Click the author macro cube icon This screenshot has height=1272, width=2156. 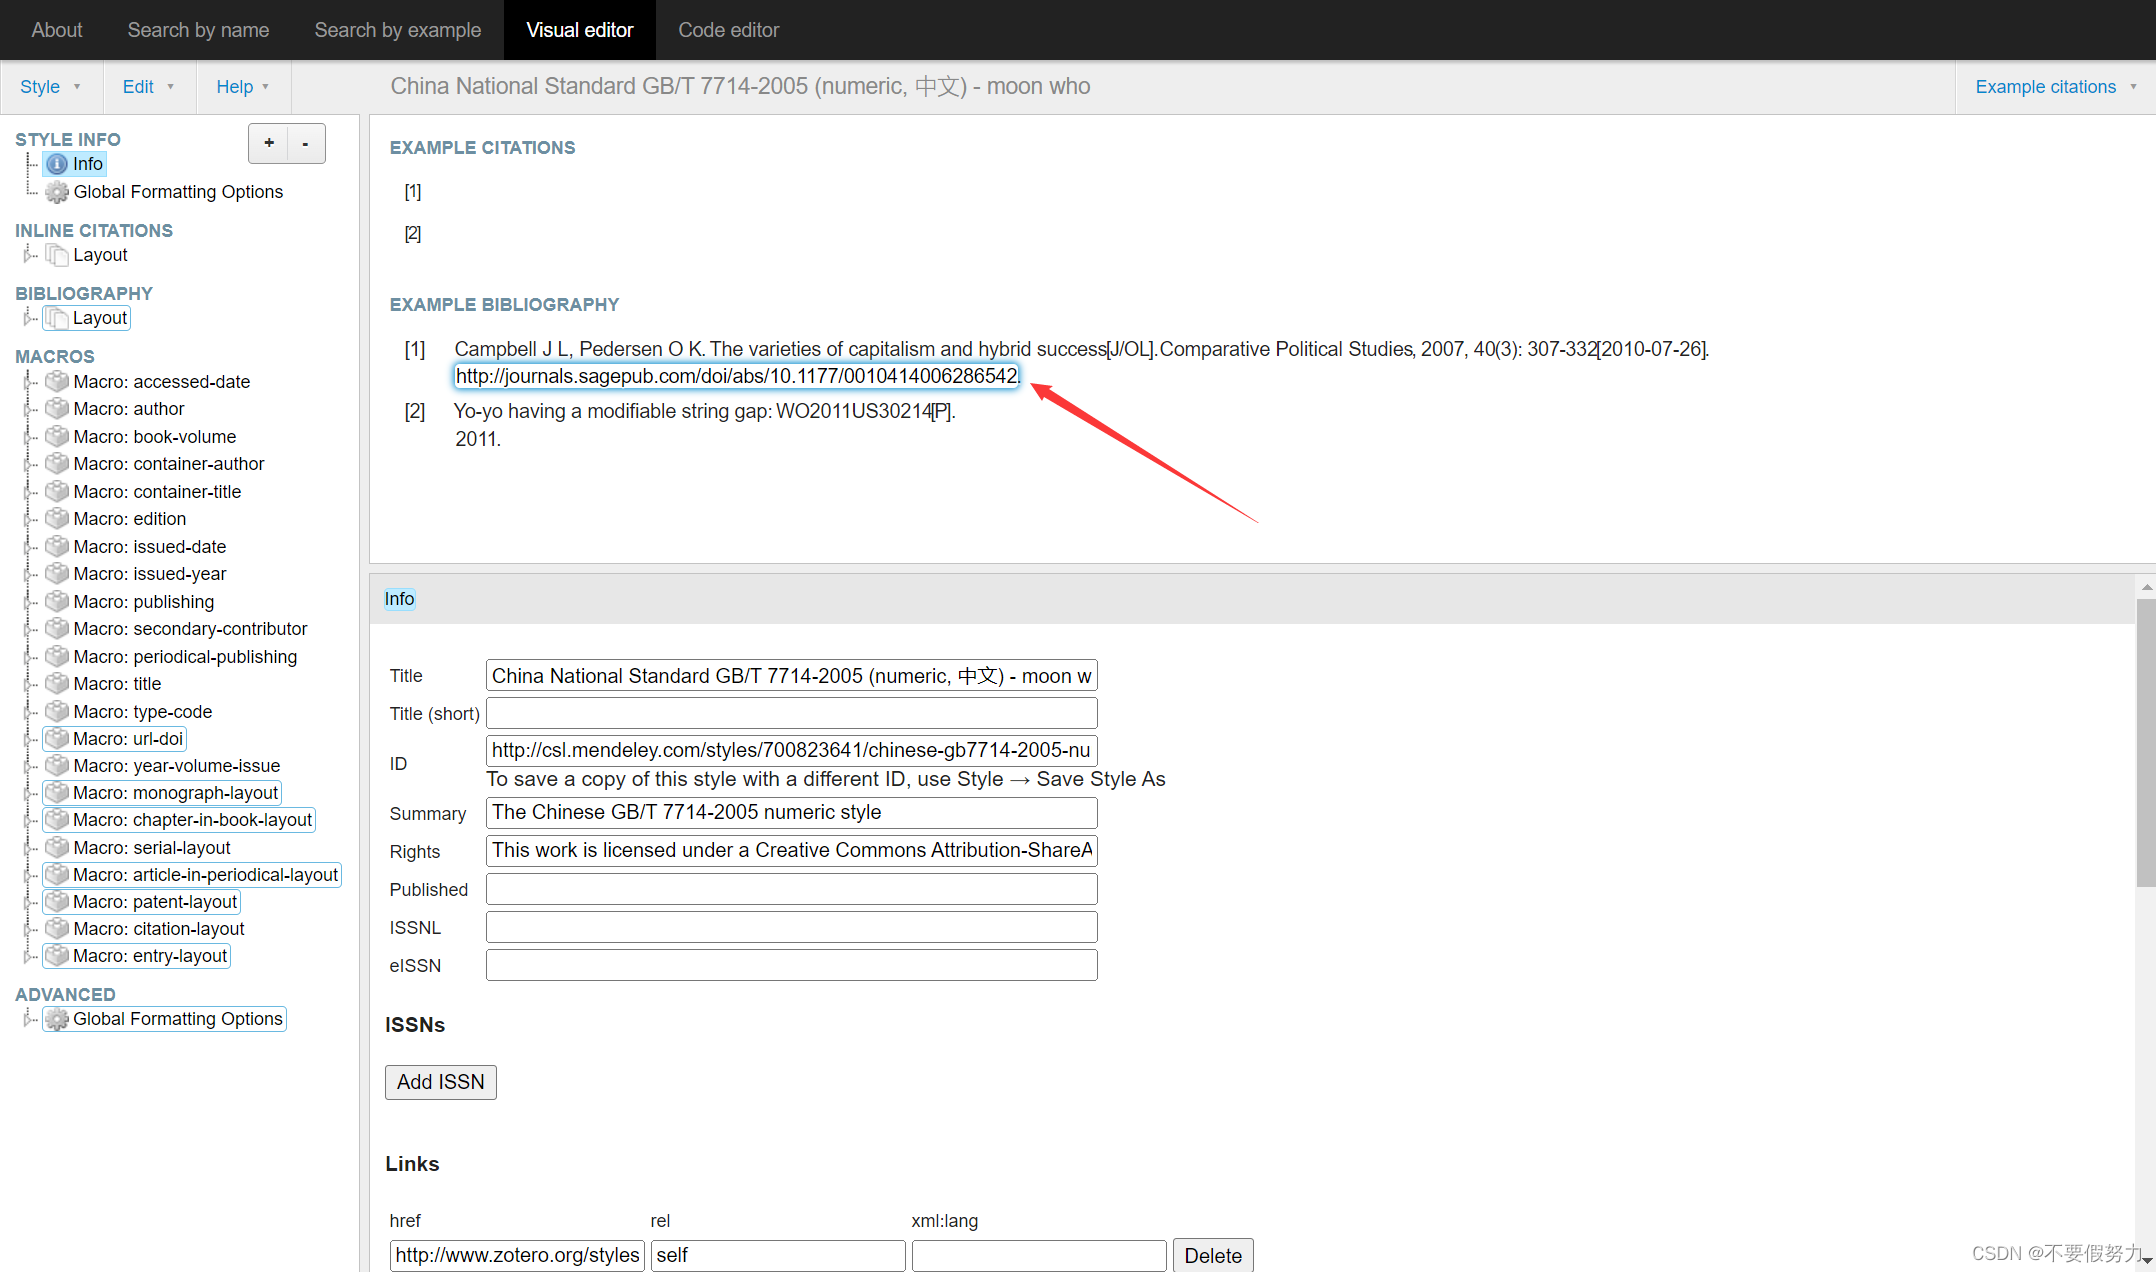57,409
